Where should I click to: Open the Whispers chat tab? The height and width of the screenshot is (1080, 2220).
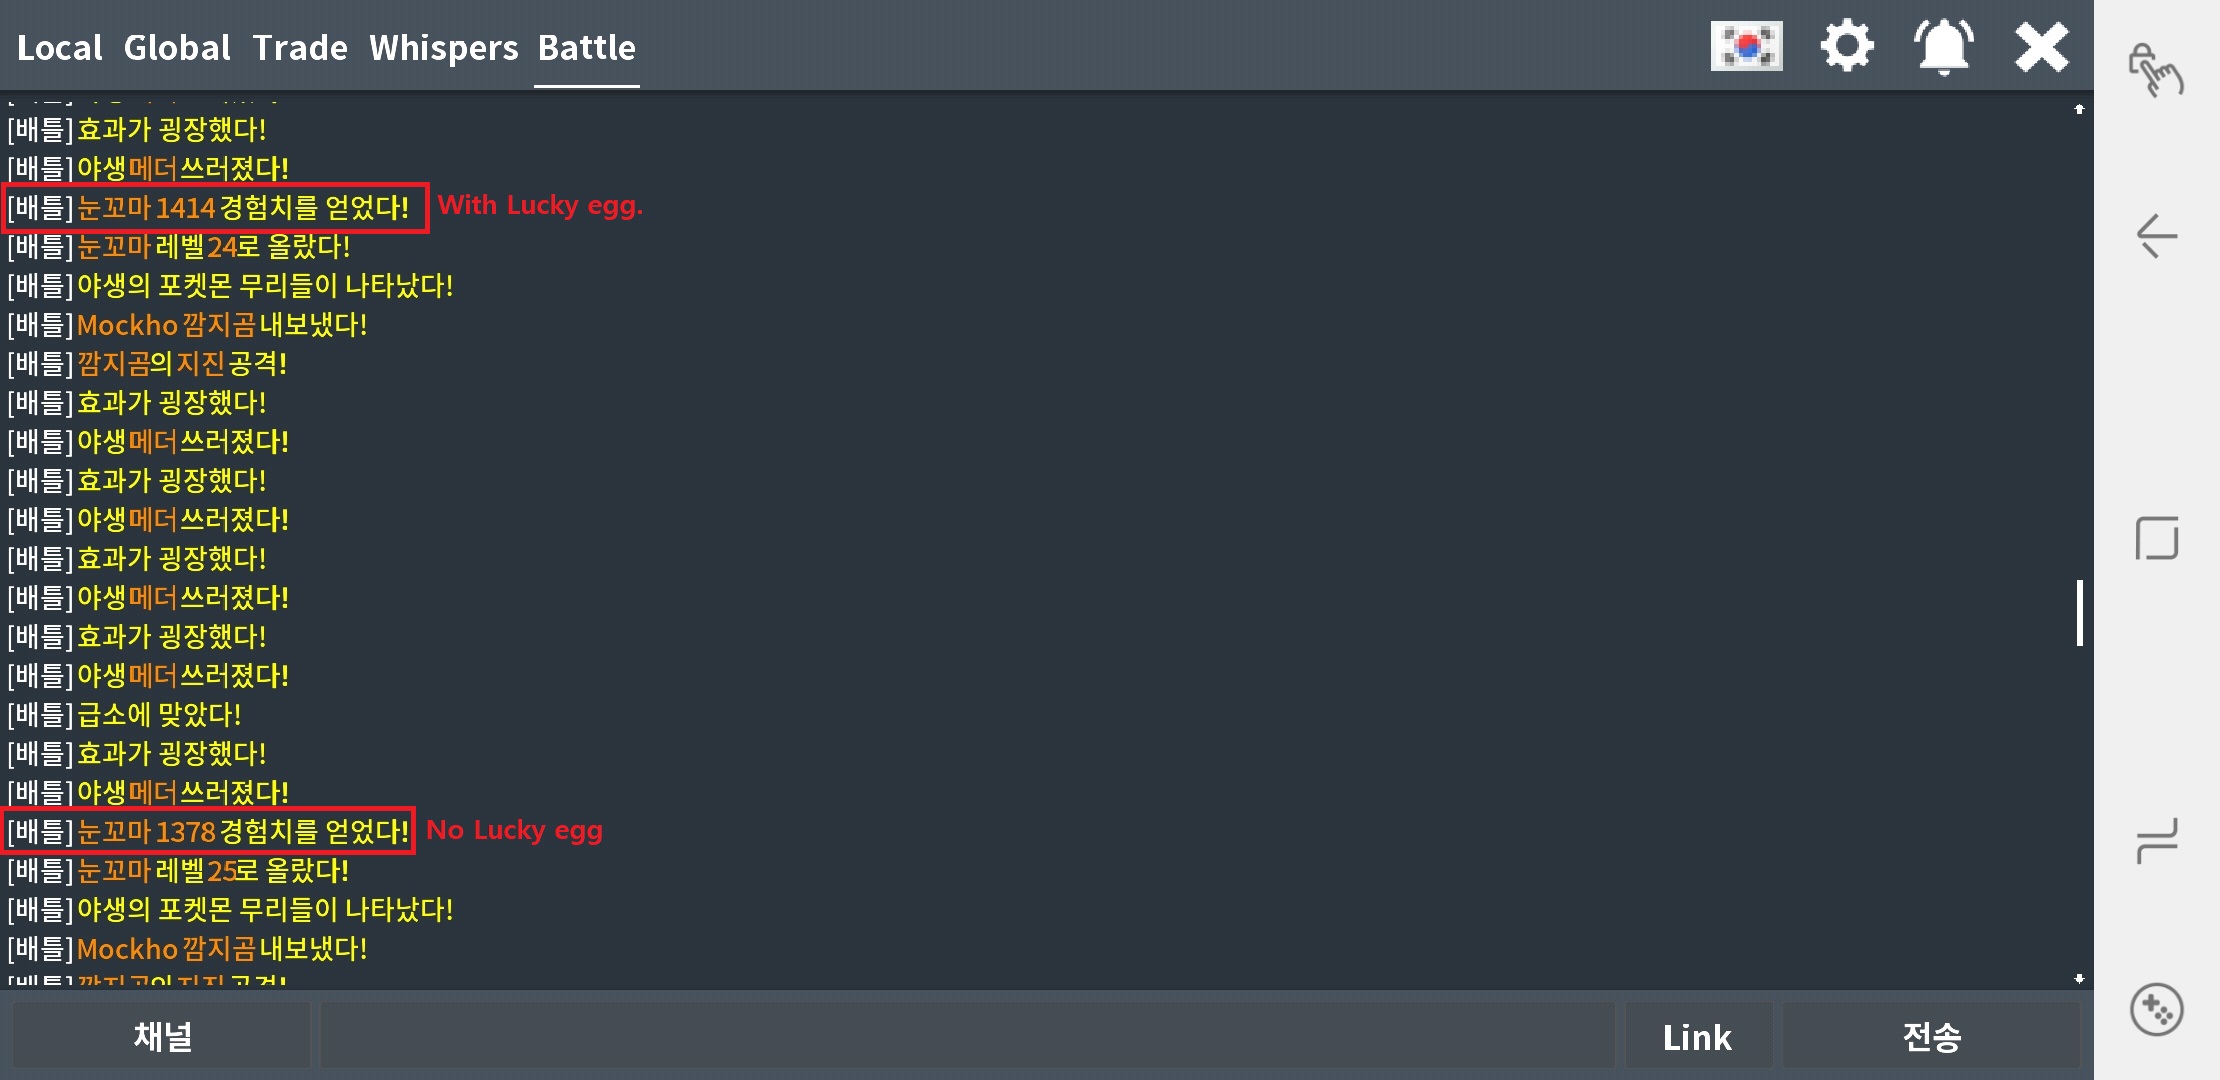[443, 48]
